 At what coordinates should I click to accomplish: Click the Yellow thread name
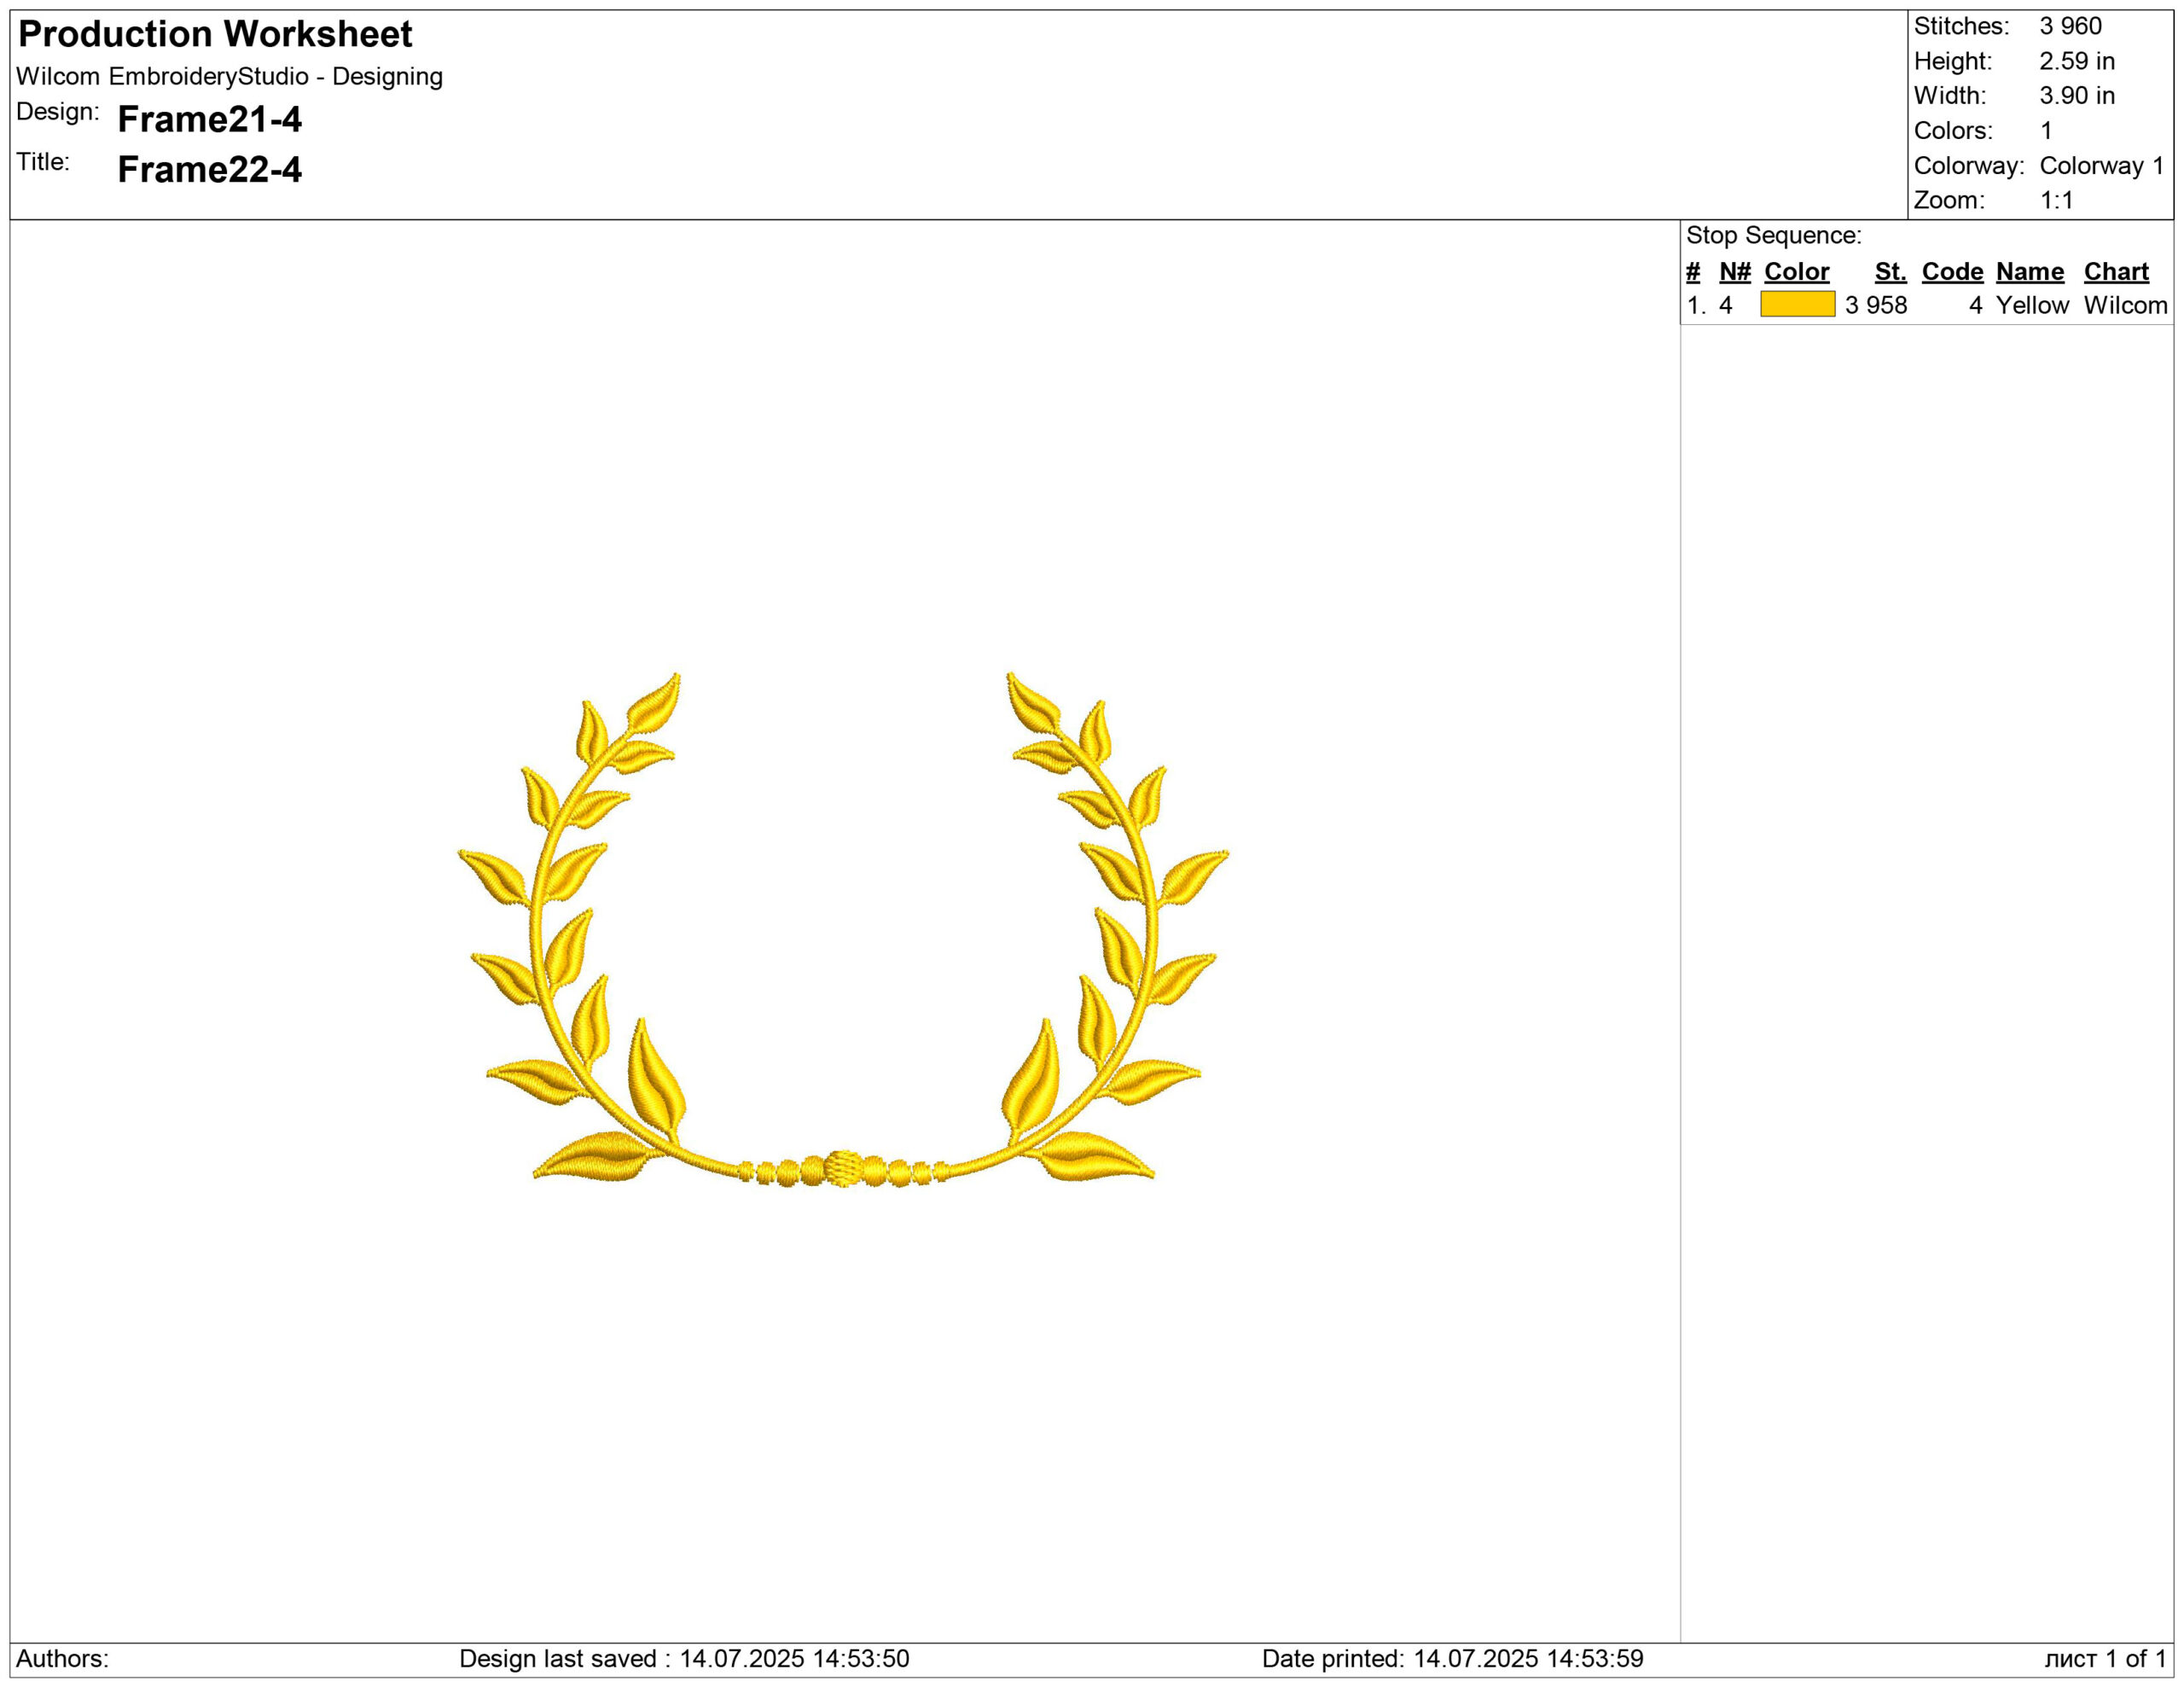click(x=2031, y=306)
